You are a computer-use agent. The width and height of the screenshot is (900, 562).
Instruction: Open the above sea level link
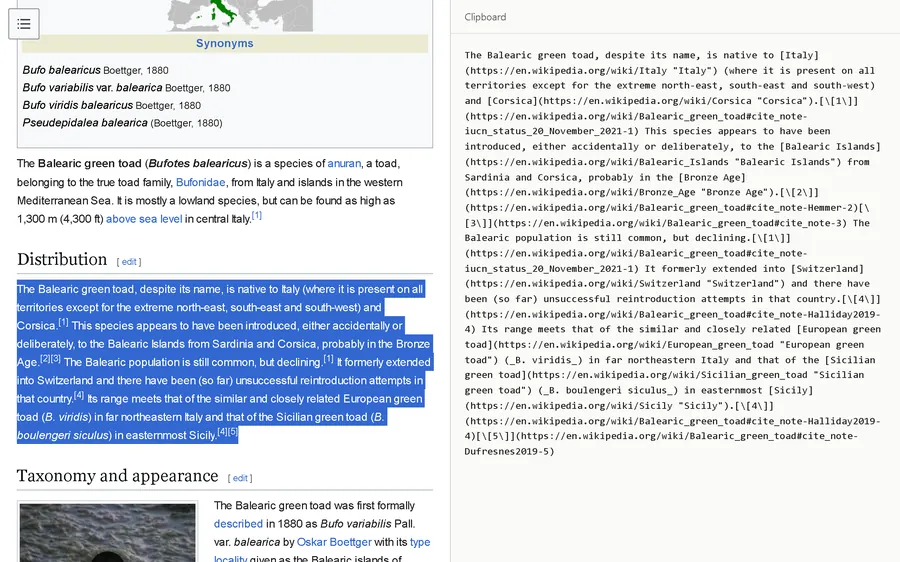pyautogui.click(x=144, y=219)
